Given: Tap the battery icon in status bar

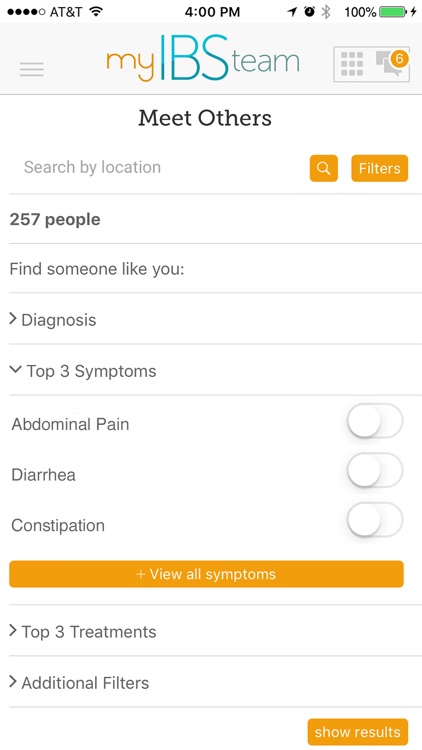Looking at the screenshot, I should 393,12.
